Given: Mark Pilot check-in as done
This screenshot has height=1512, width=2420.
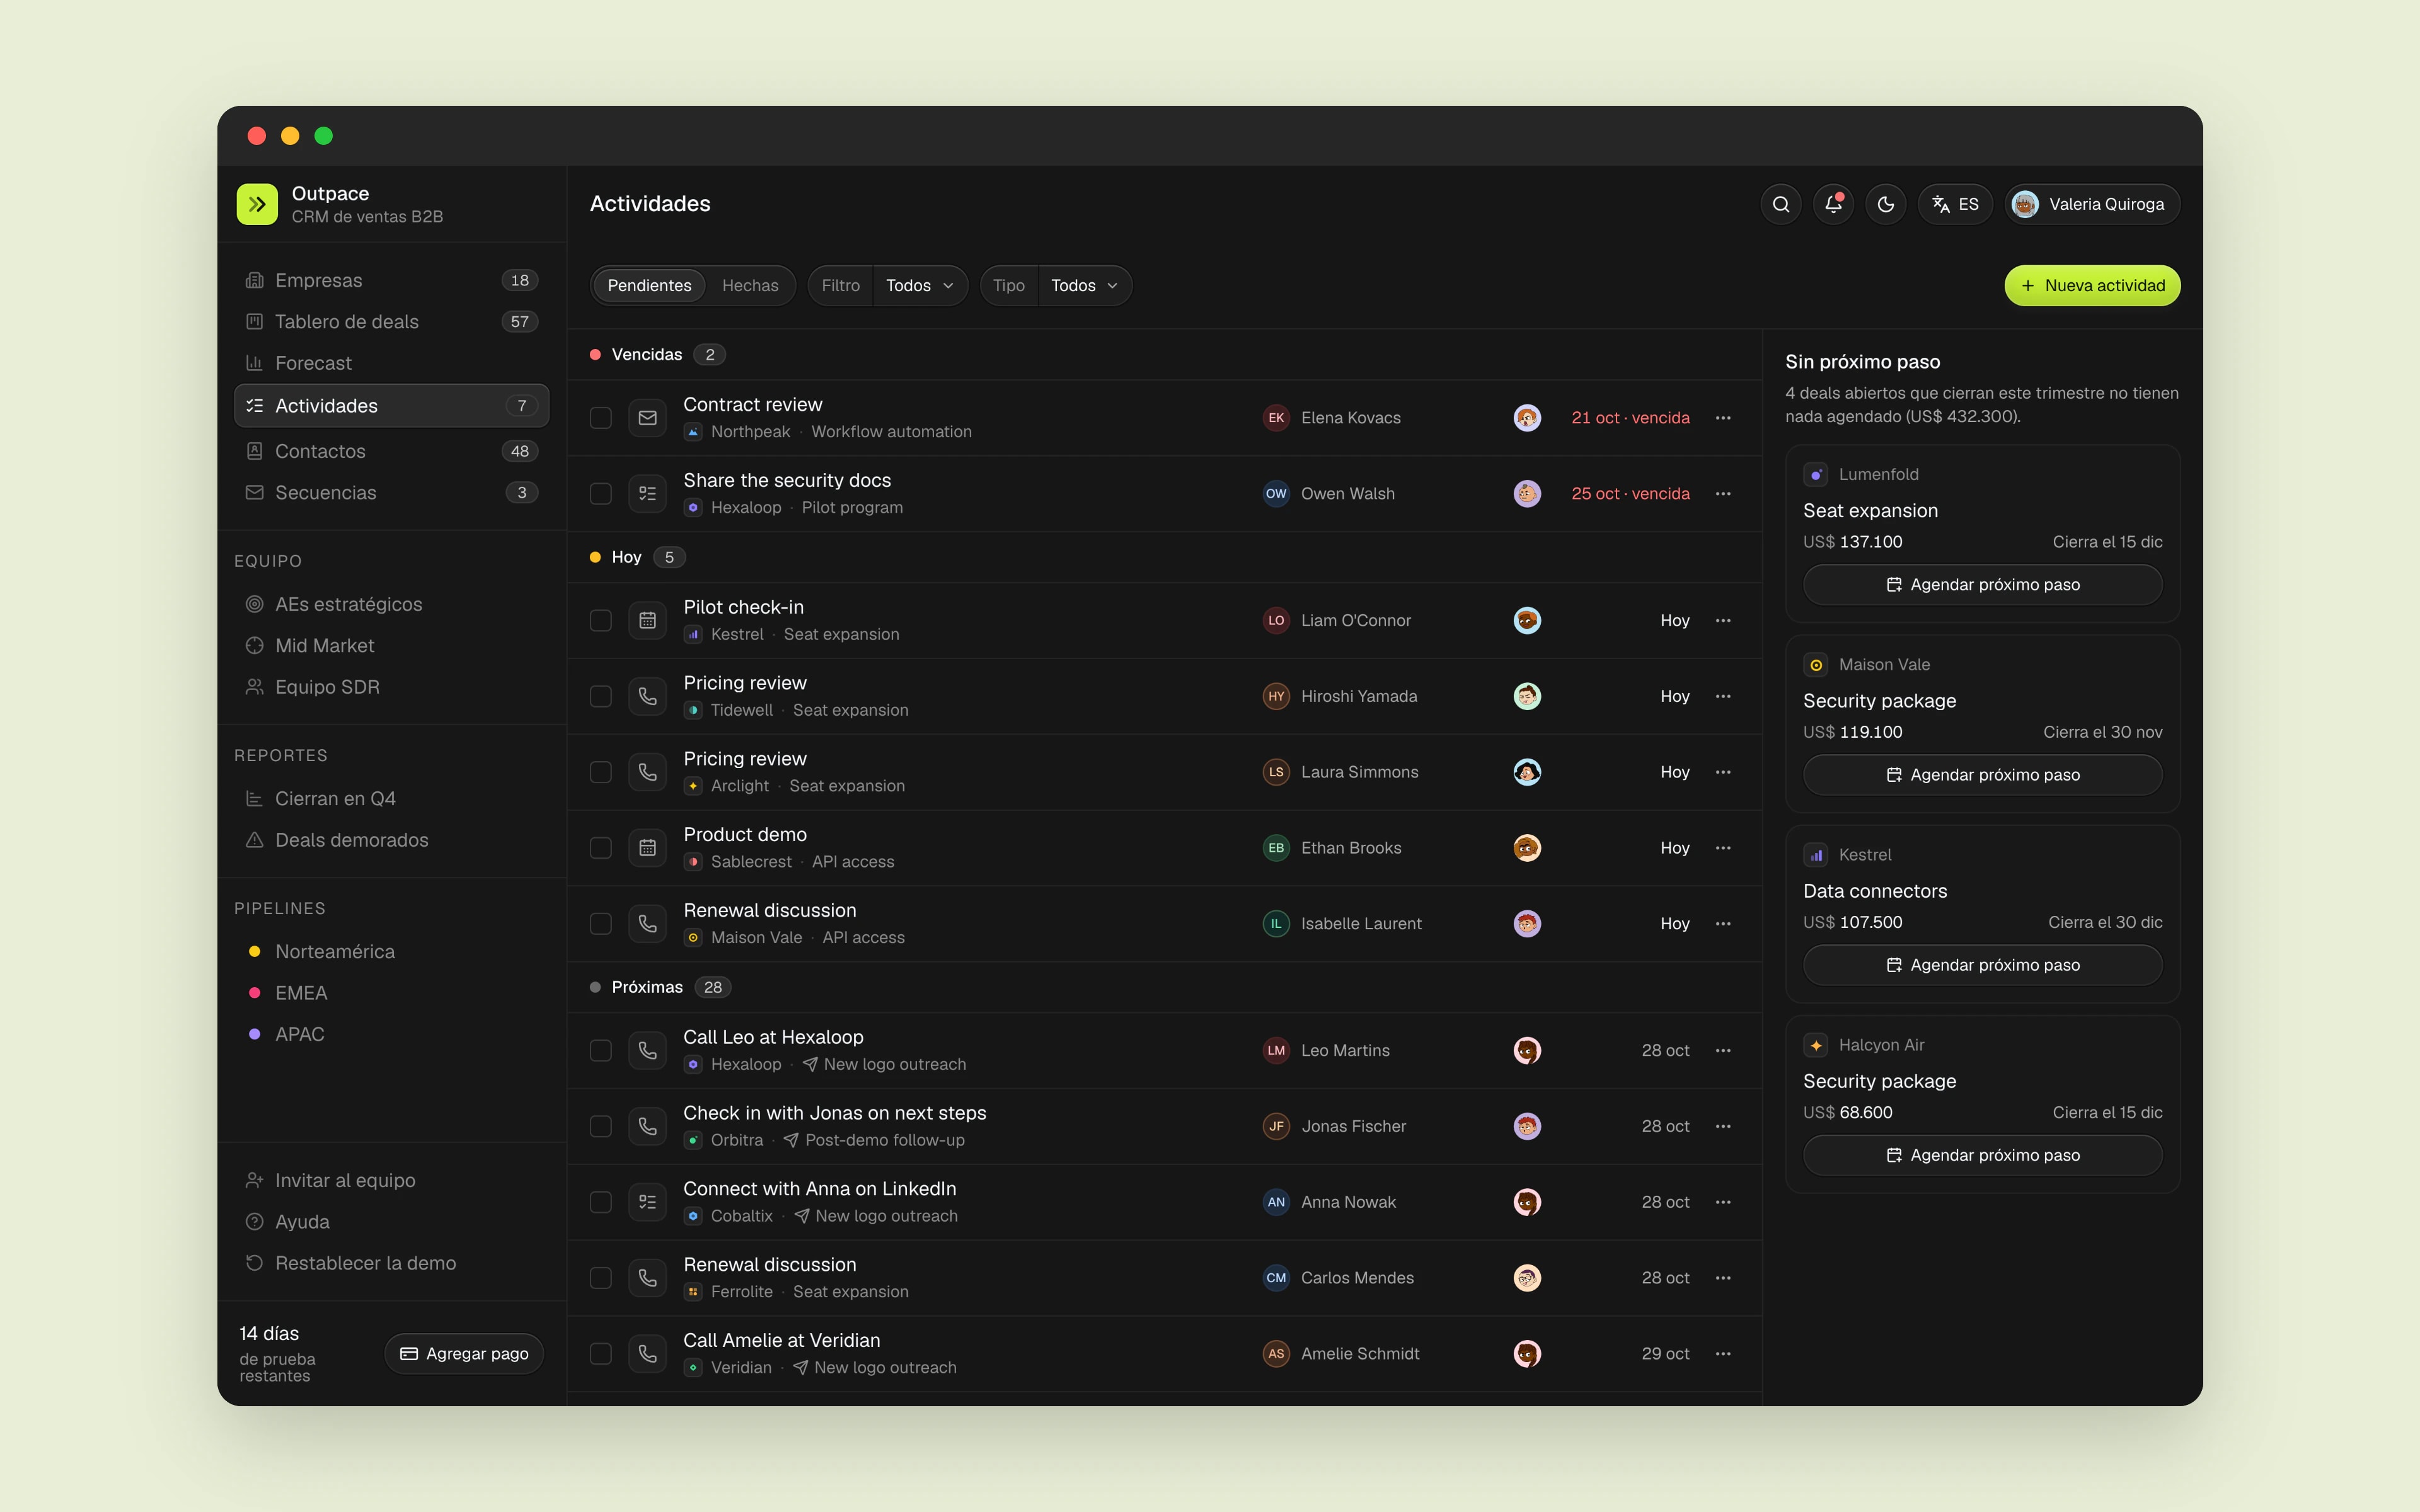Looking at the screenshot, I should point(601,620).
